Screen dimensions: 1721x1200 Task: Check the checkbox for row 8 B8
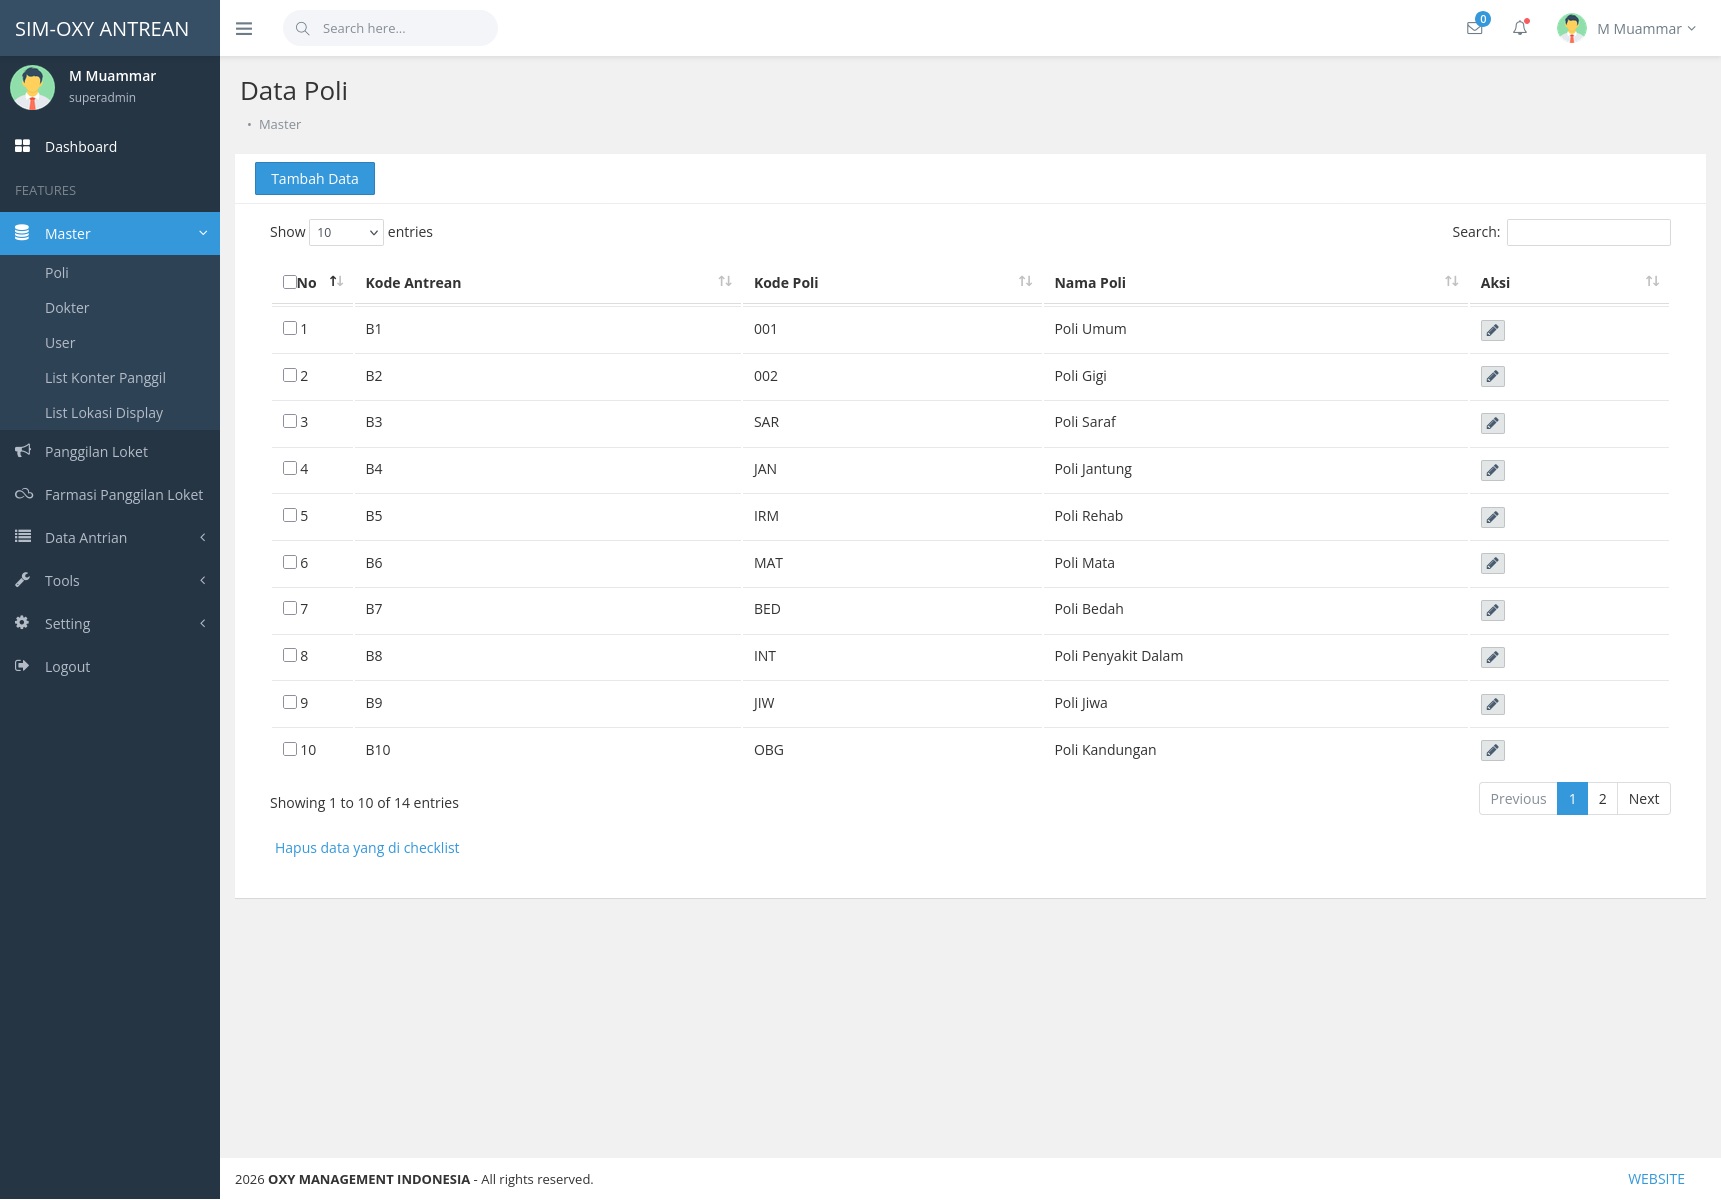click(x=290, y=655)
